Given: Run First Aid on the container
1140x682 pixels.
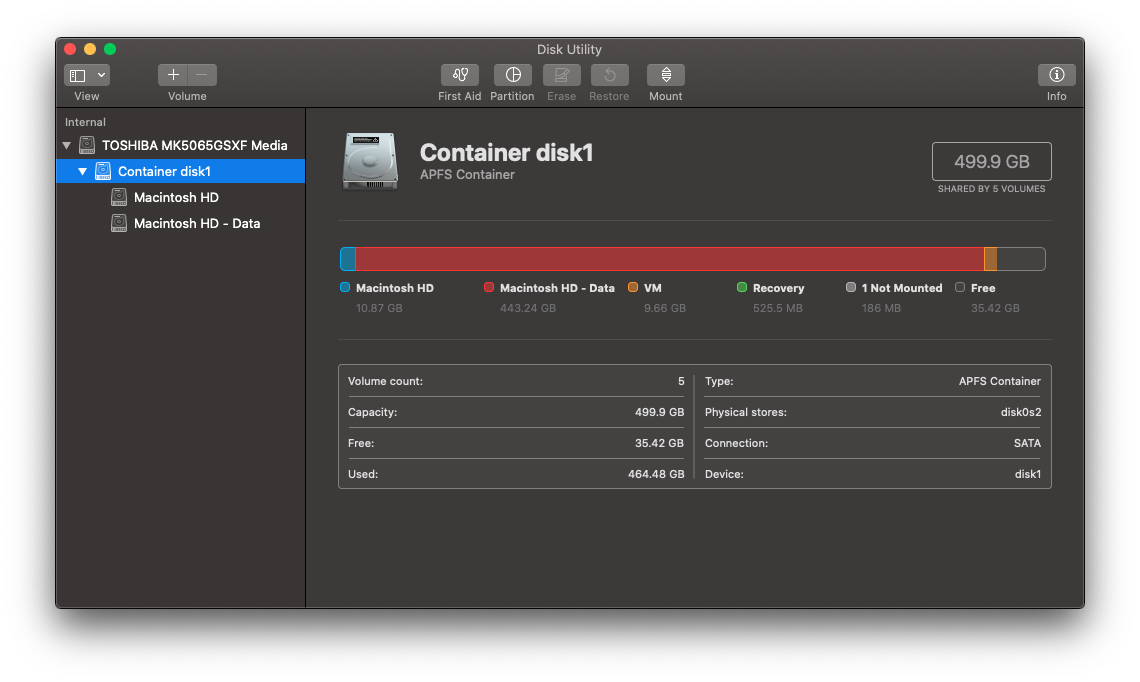Looking at the screenshot, I should [459, 75].
